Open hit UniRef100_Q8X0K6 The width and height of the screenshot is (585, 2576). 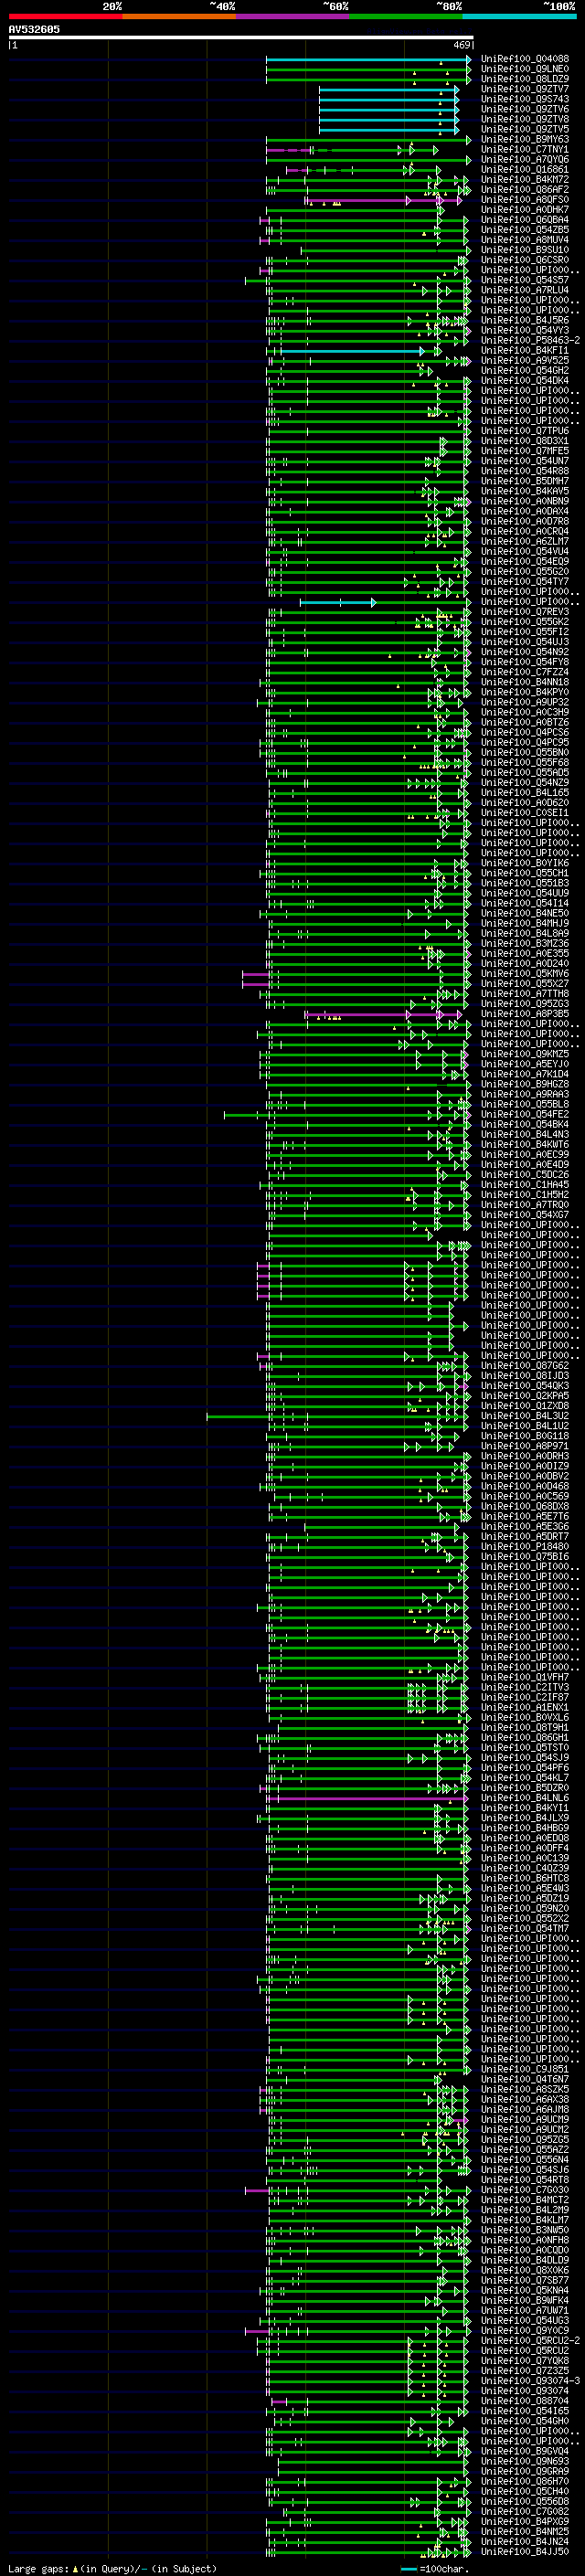(x=525, y=2270)
